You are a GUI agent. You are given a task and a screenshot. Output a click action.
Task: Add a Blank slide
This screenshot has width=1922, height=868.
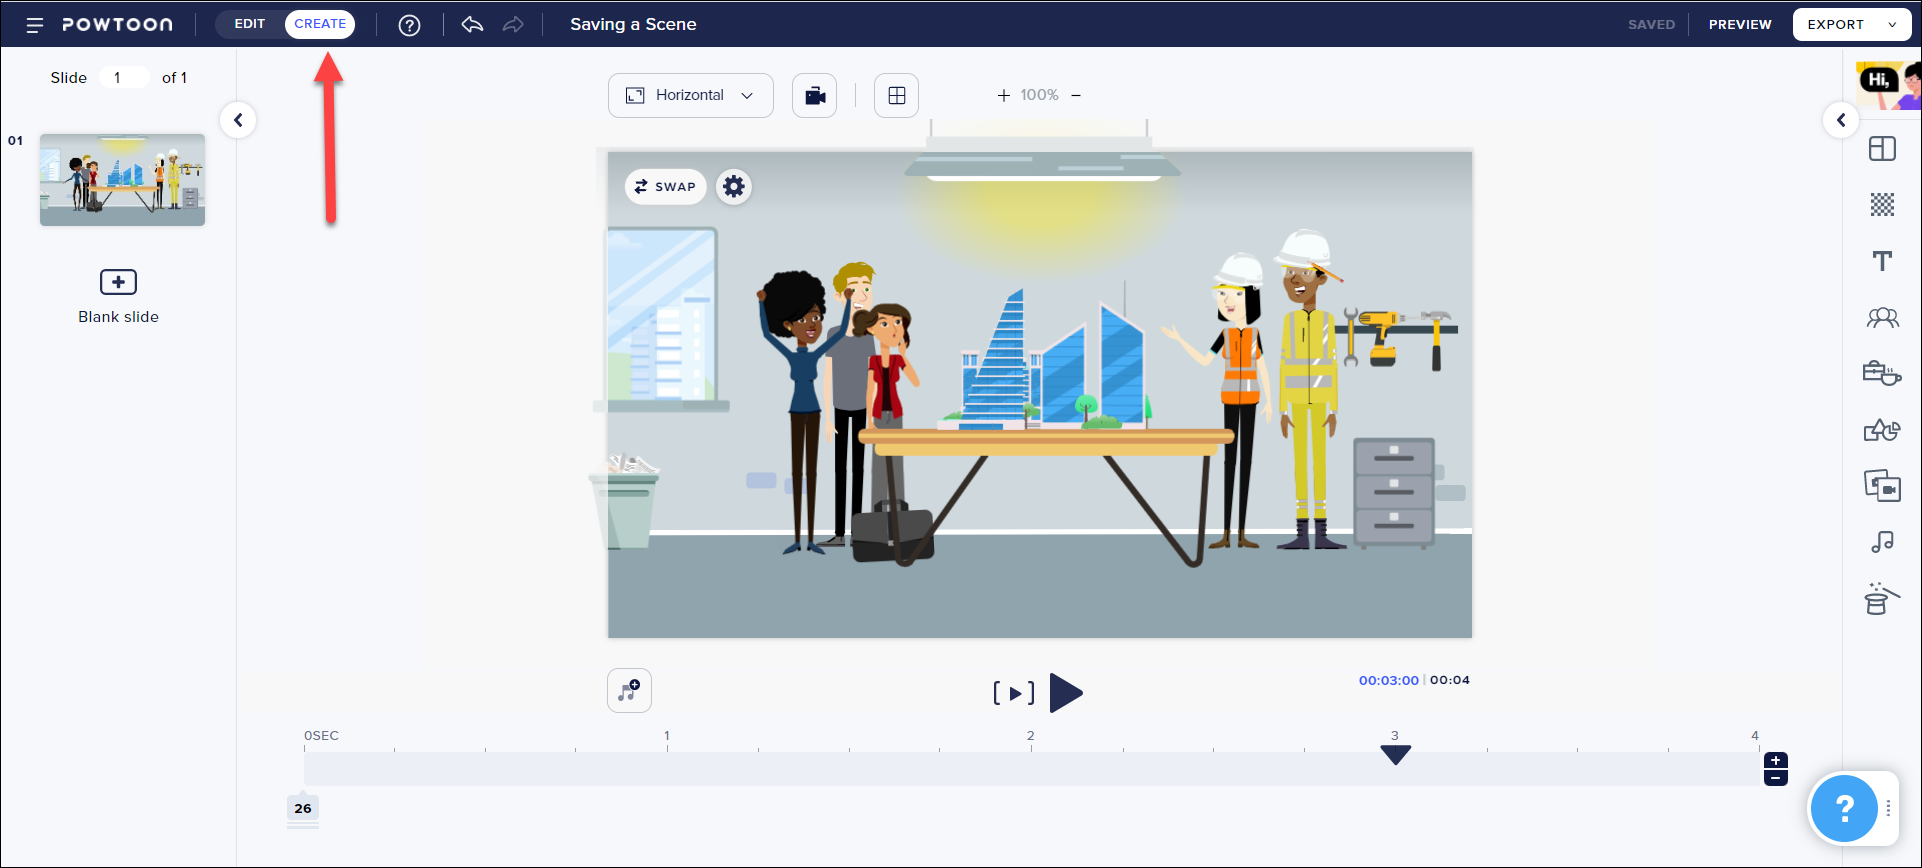(x=118, y=296)
